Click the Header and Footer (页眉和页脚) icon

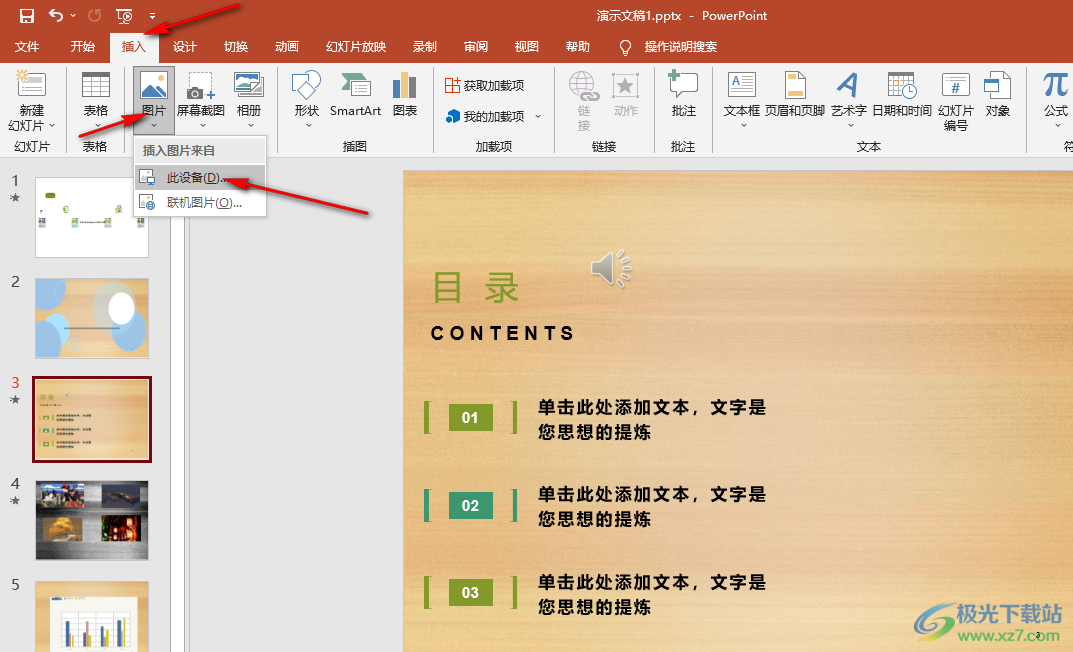click(795, 94)
